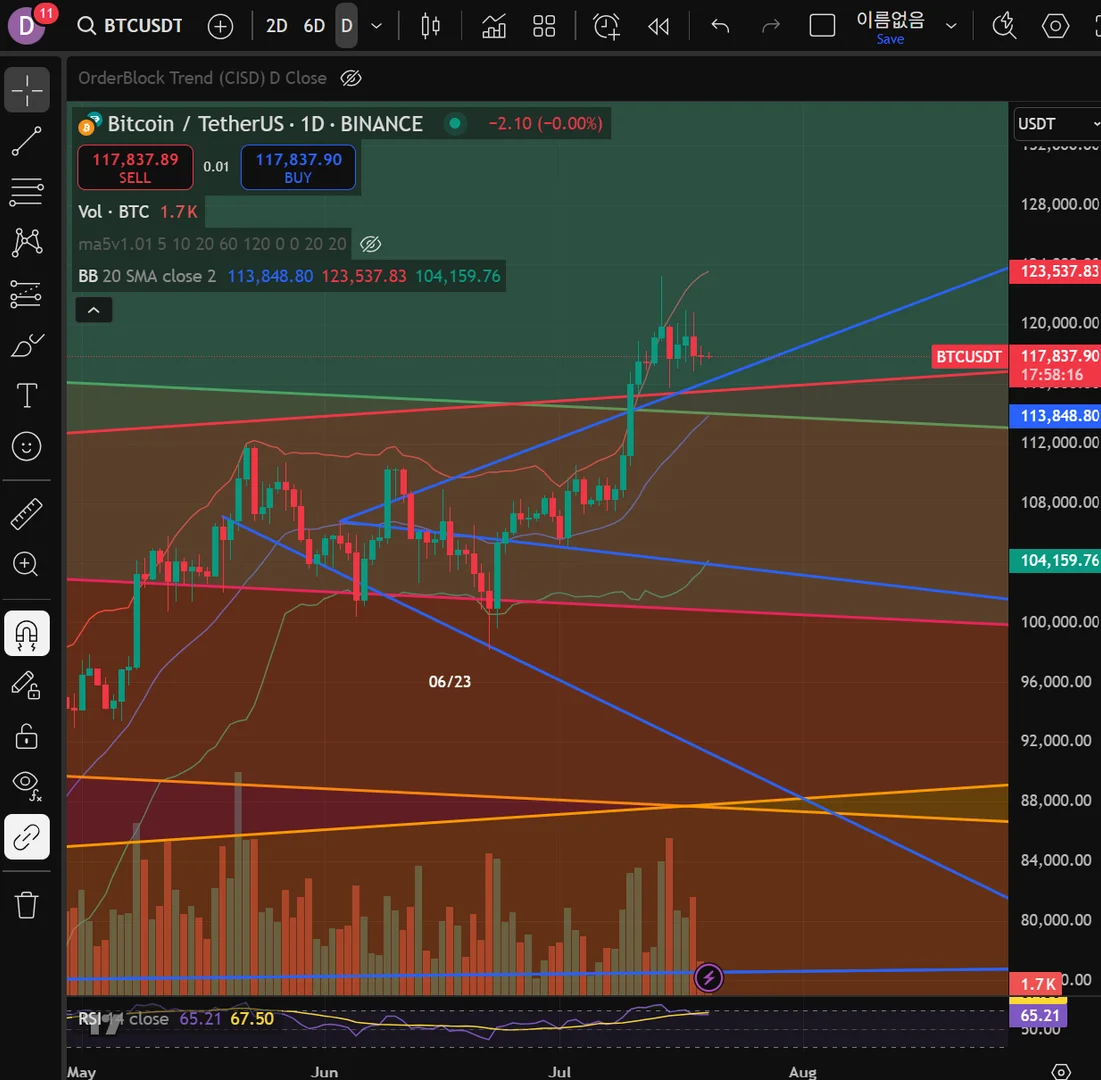The width and height of the screenshot is (1101, 1080).
Task: Open quick search lightning icon
Action: (x=1004, y=27)
